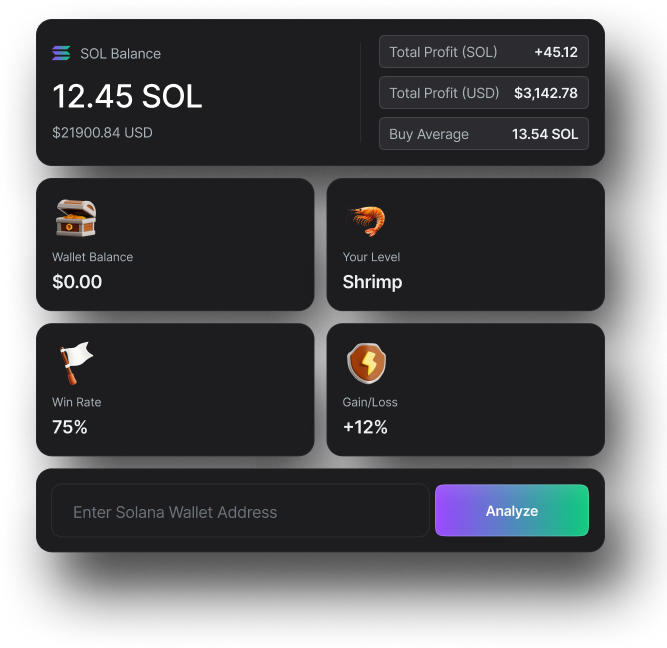Click the Shrimp level text
667x648 pixels.
tap(372, 283)
